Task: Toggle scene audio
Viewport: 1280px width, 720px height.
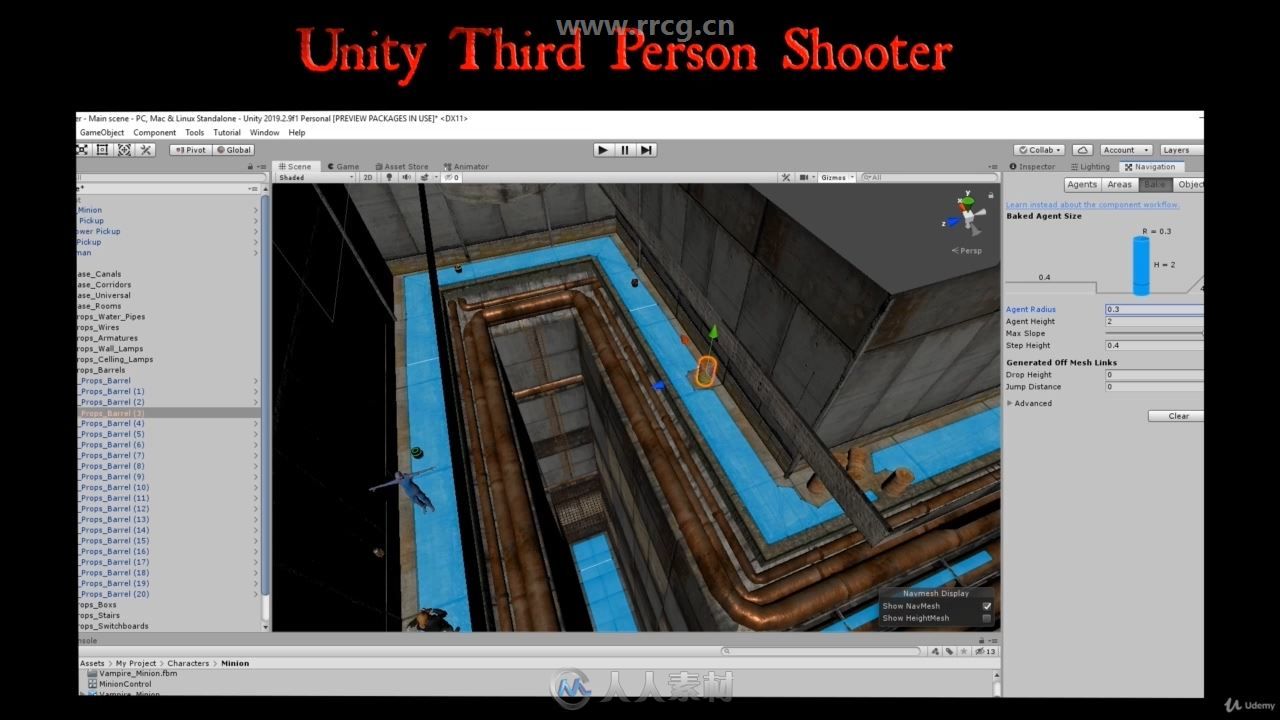Action: [x=406, y=177]
